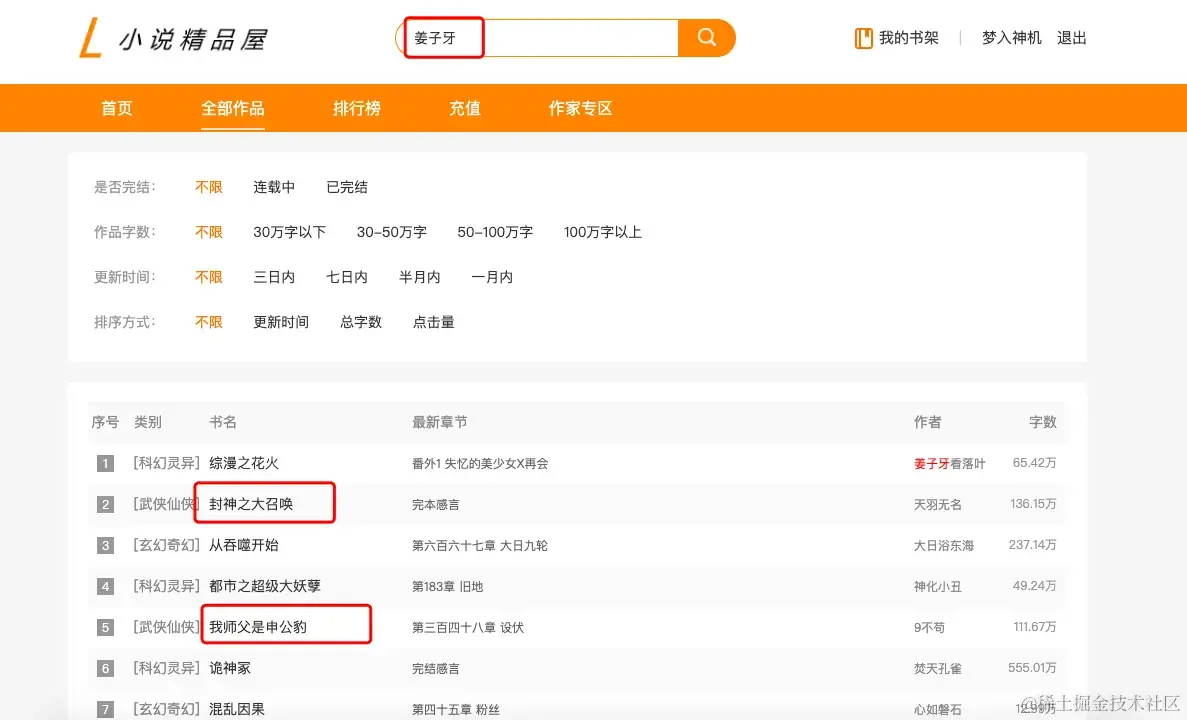
Task: Click the orange search magnifier button
Action: (x=706, y=38)
